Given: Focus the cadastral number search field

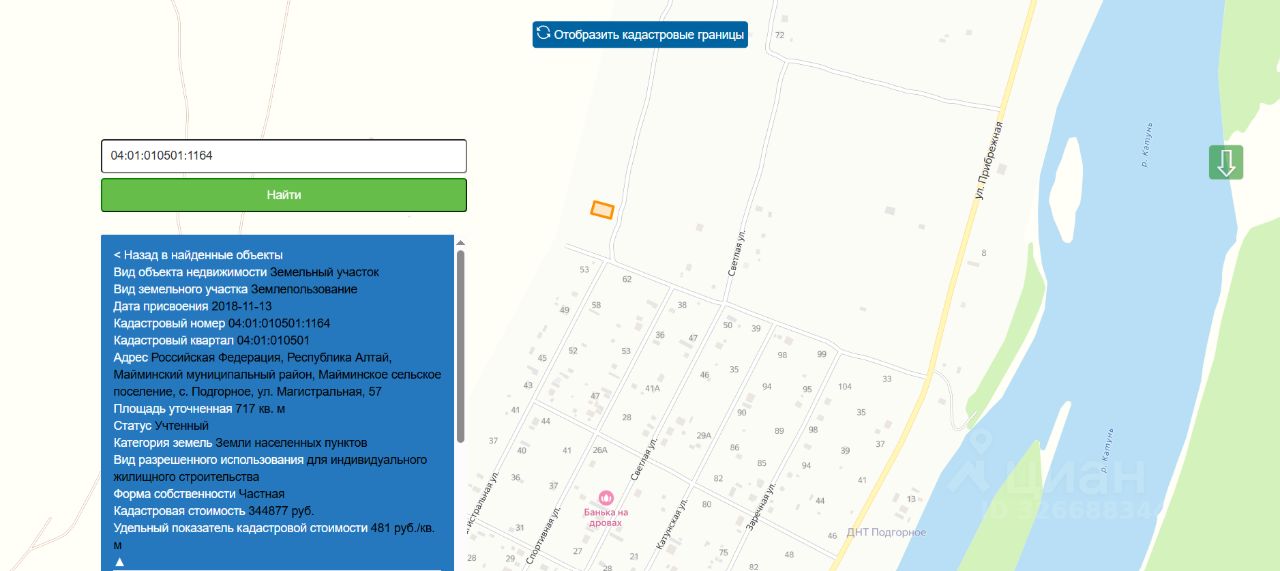Looking at the screenshot, I should (284, 156).
